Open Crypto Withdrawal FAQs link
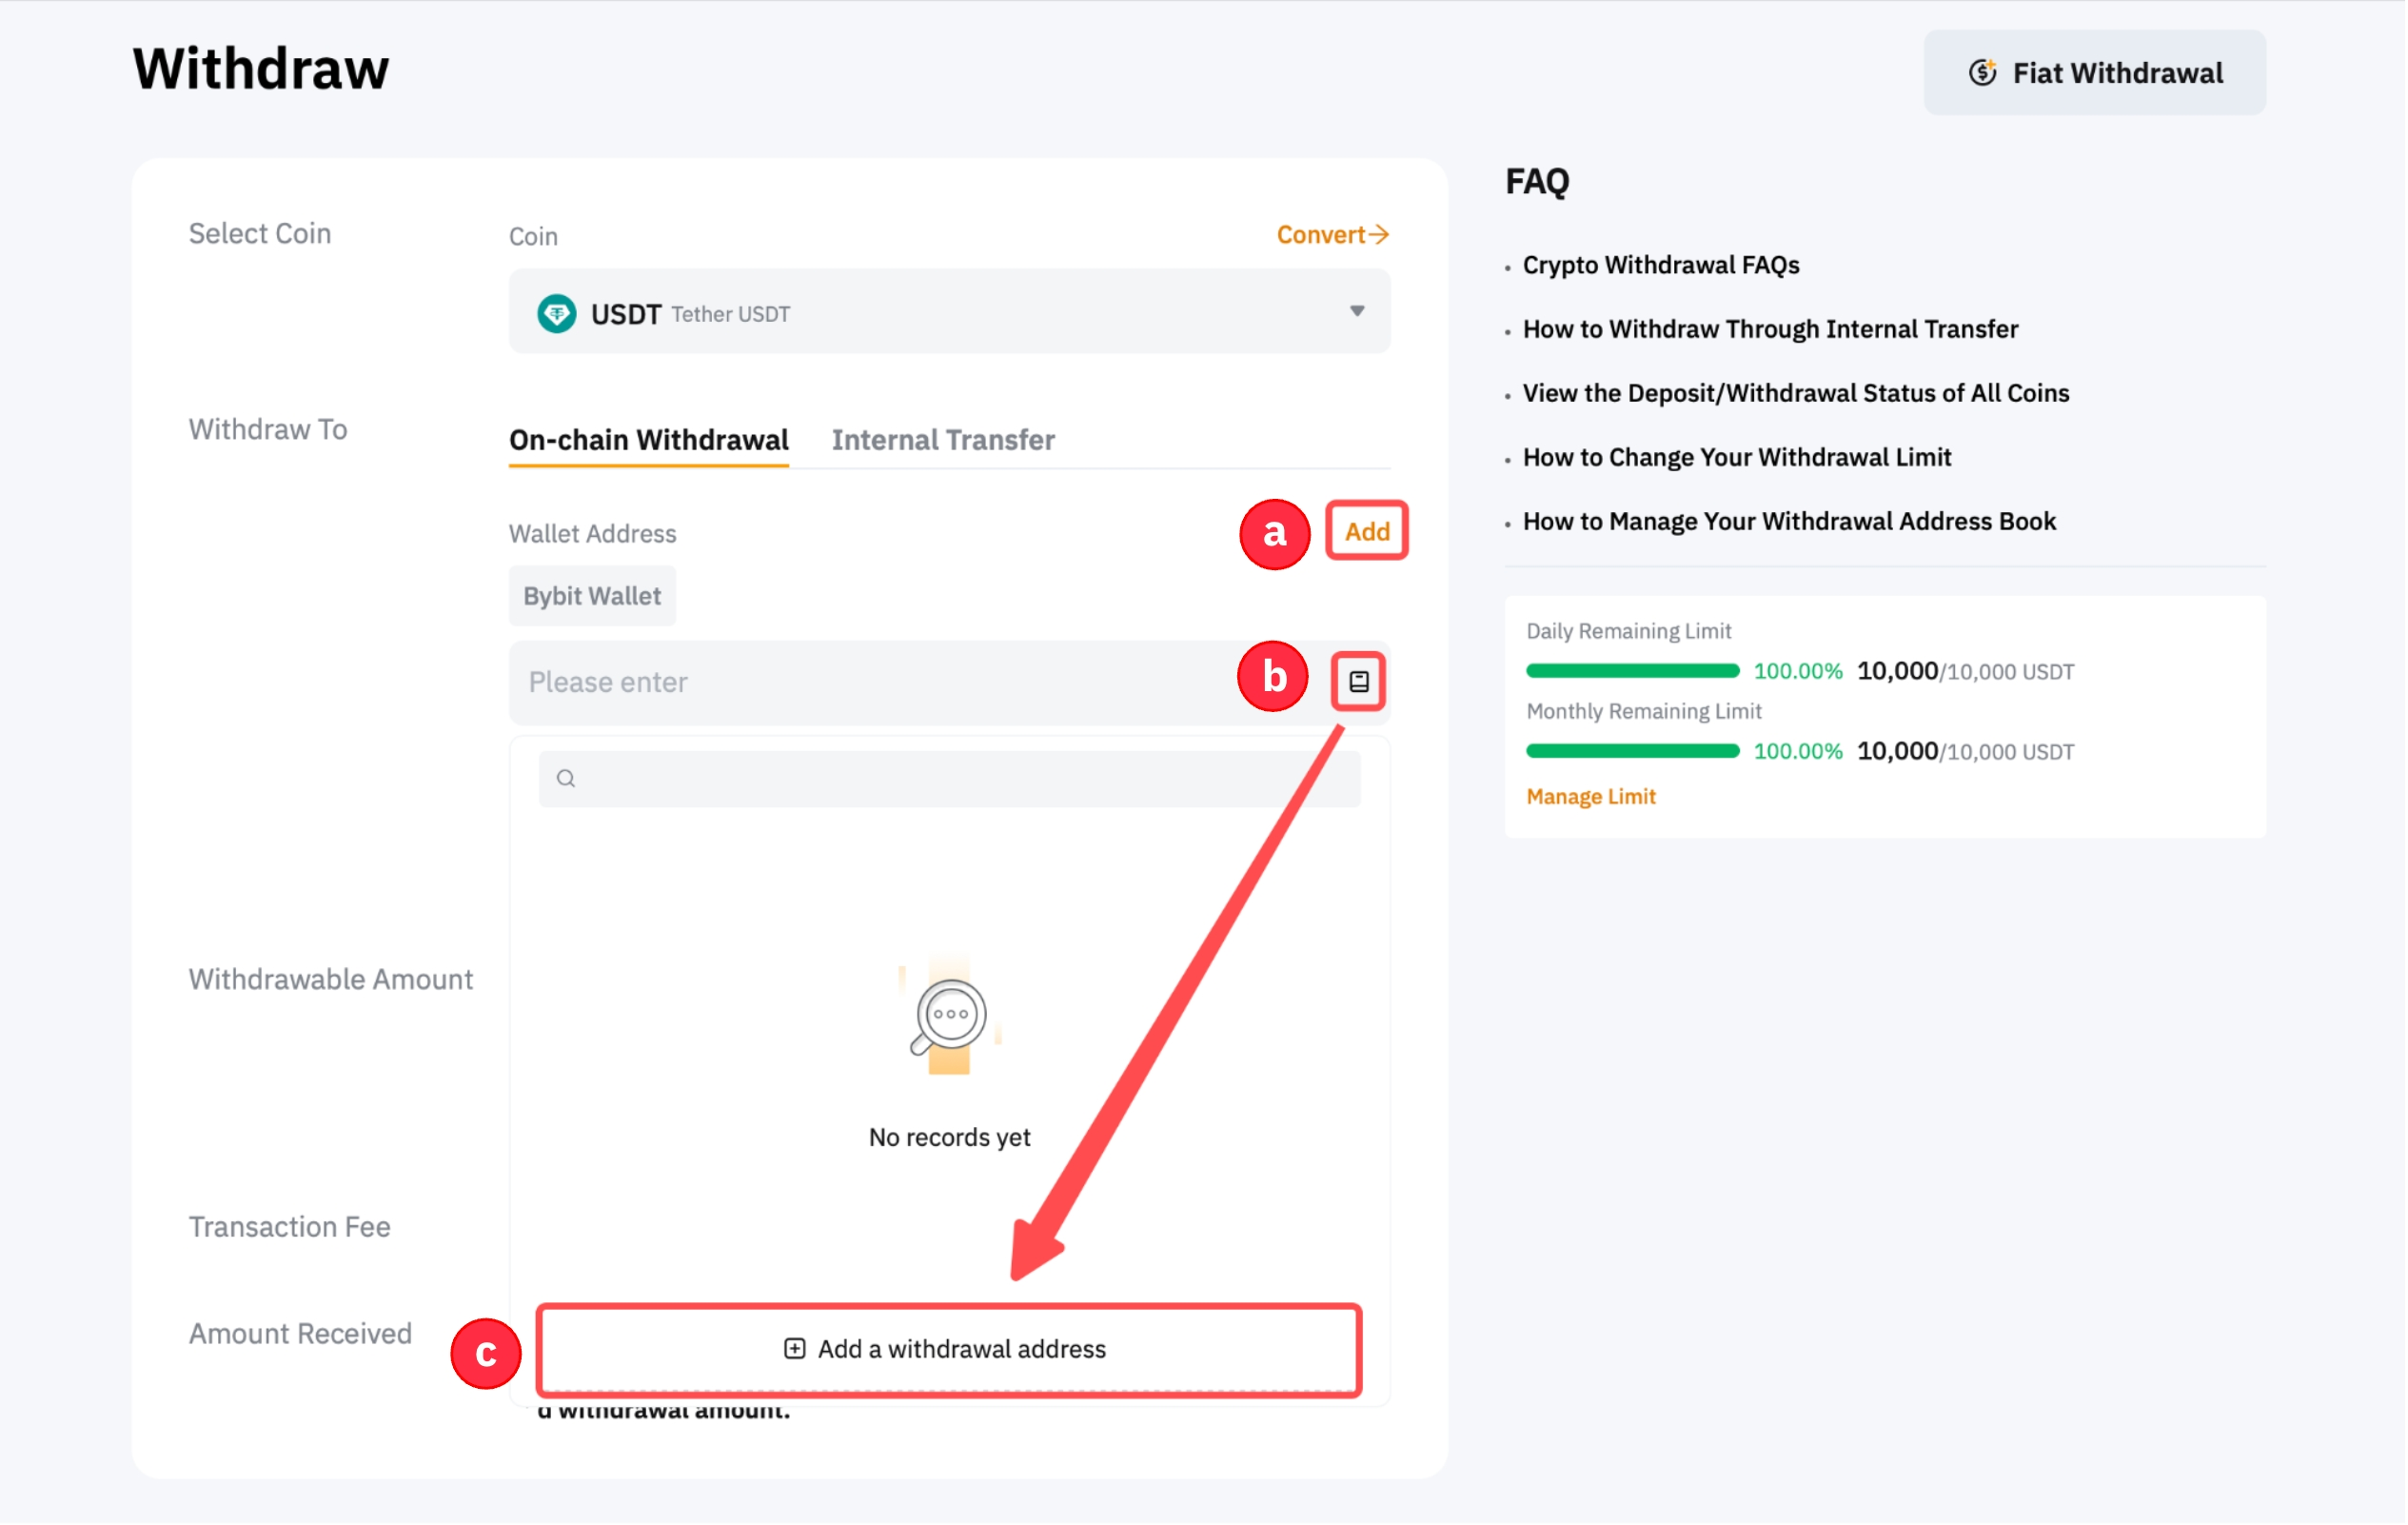This screenshot has width=2408, height=1525. [1661, 265]
